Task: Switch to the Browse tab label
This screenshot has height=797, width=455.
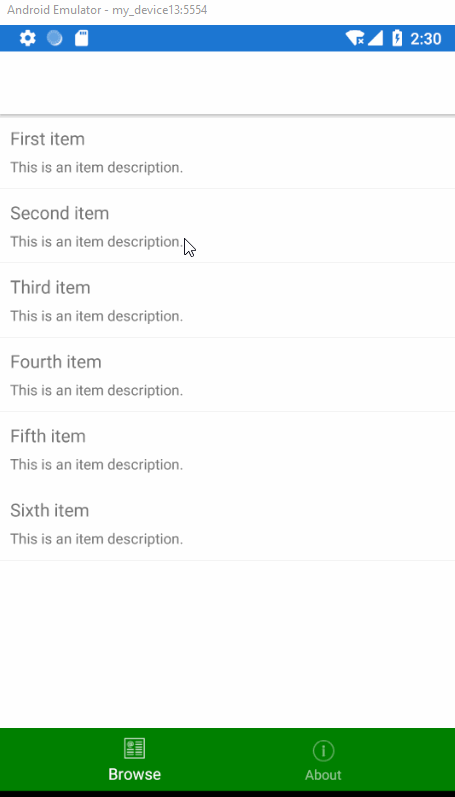Action: click(135, 774)
